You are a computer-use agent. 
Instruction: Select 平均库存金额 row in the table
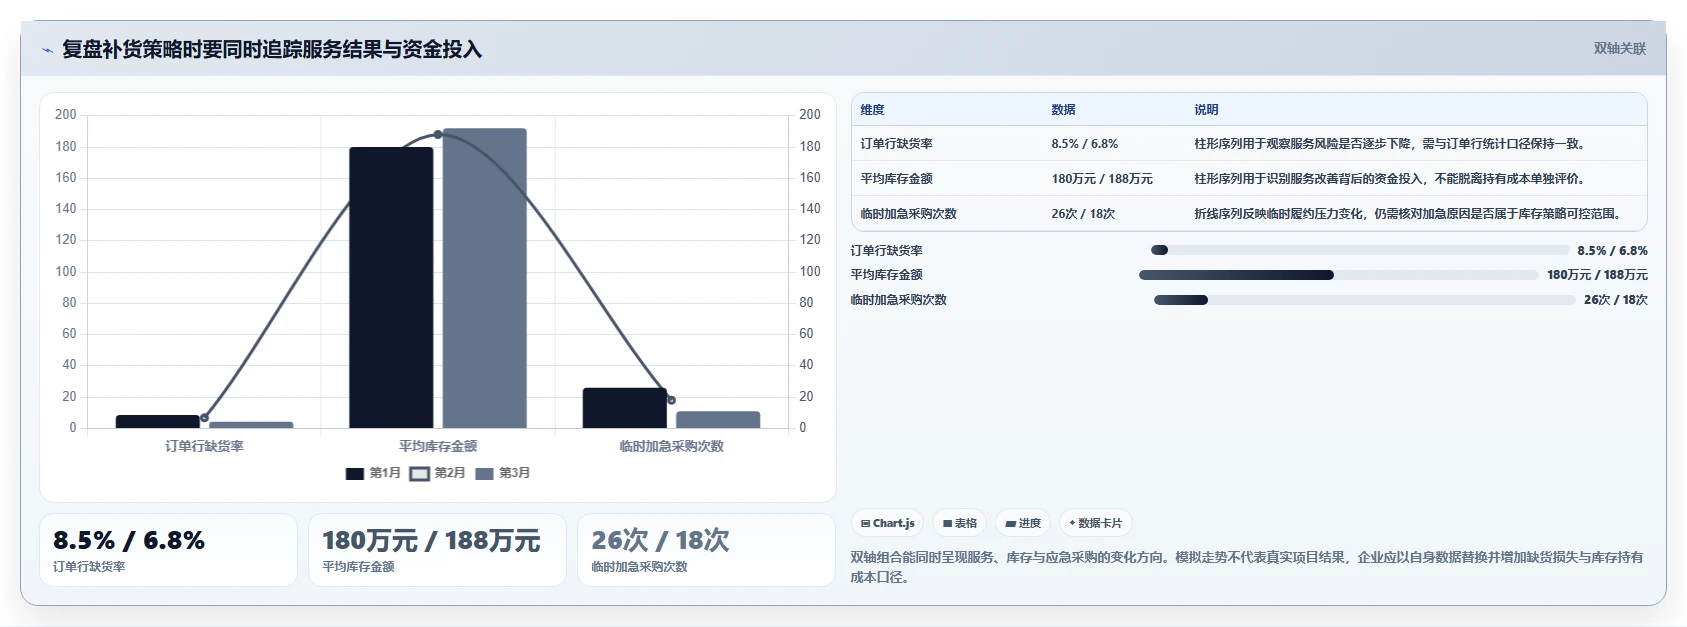(1249, 179)
